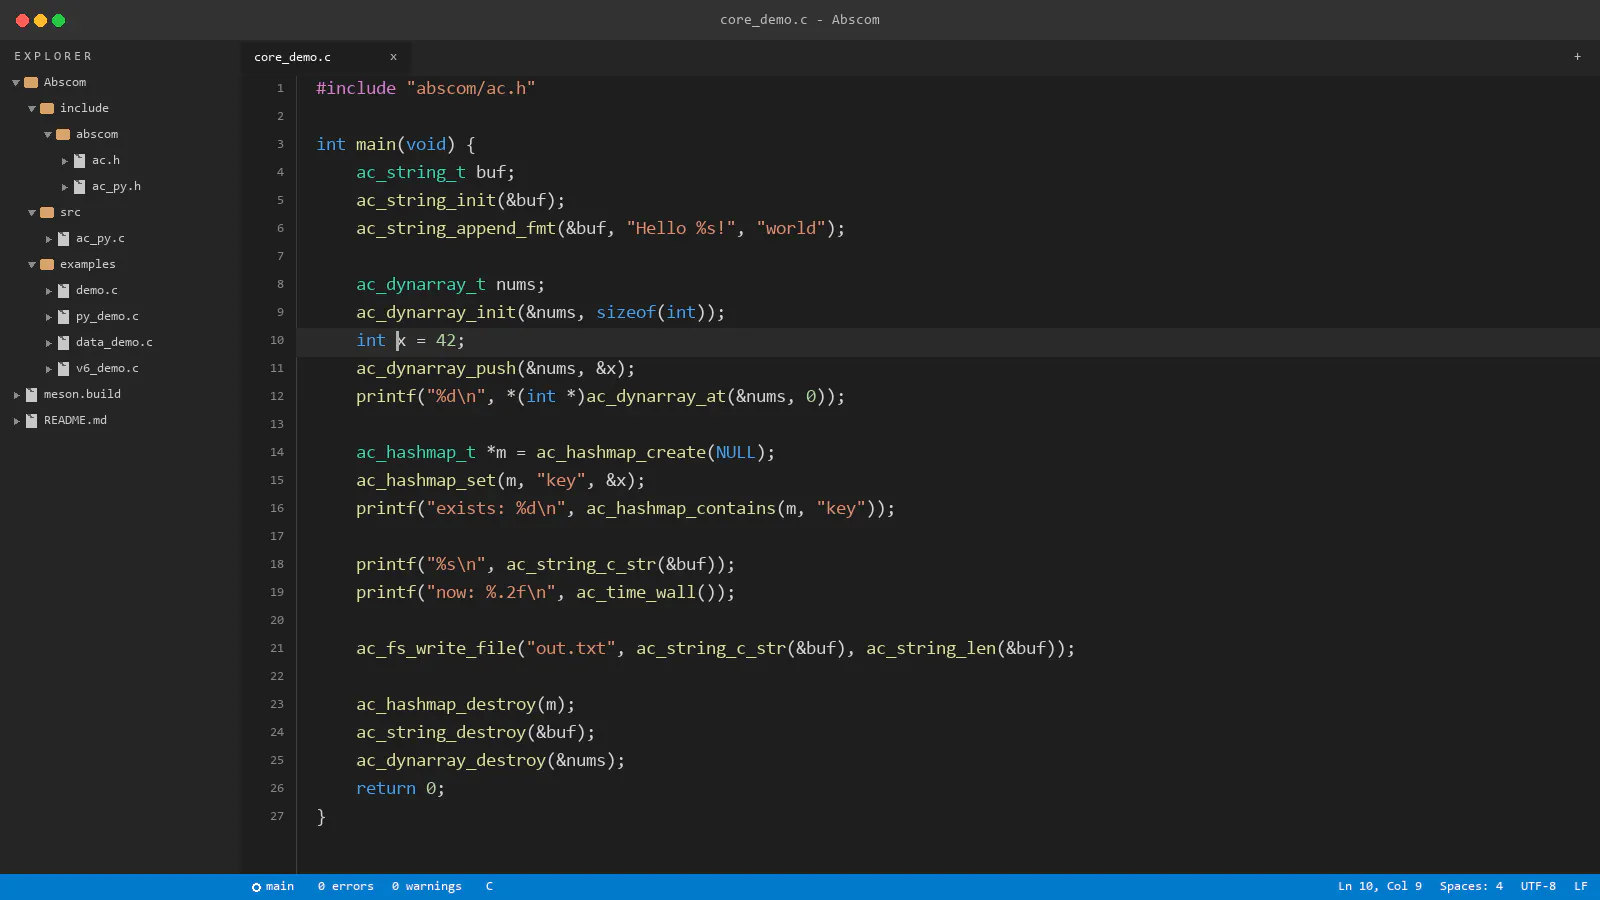Click the examples folder icon

(47, 264)
